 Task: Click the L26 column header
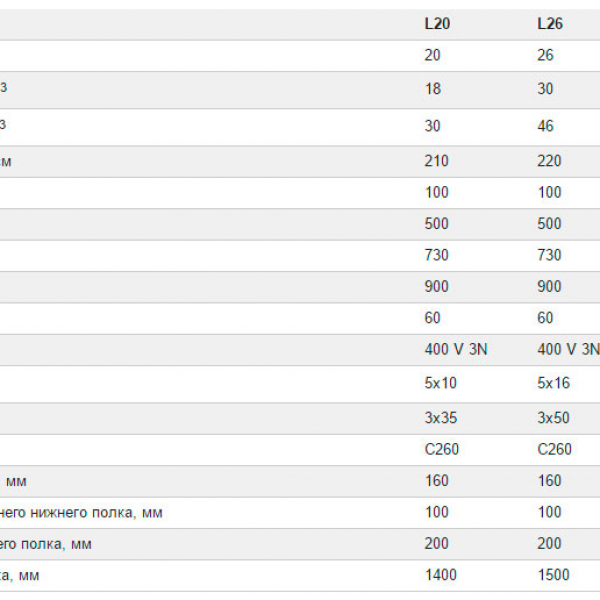click(550, 24)
